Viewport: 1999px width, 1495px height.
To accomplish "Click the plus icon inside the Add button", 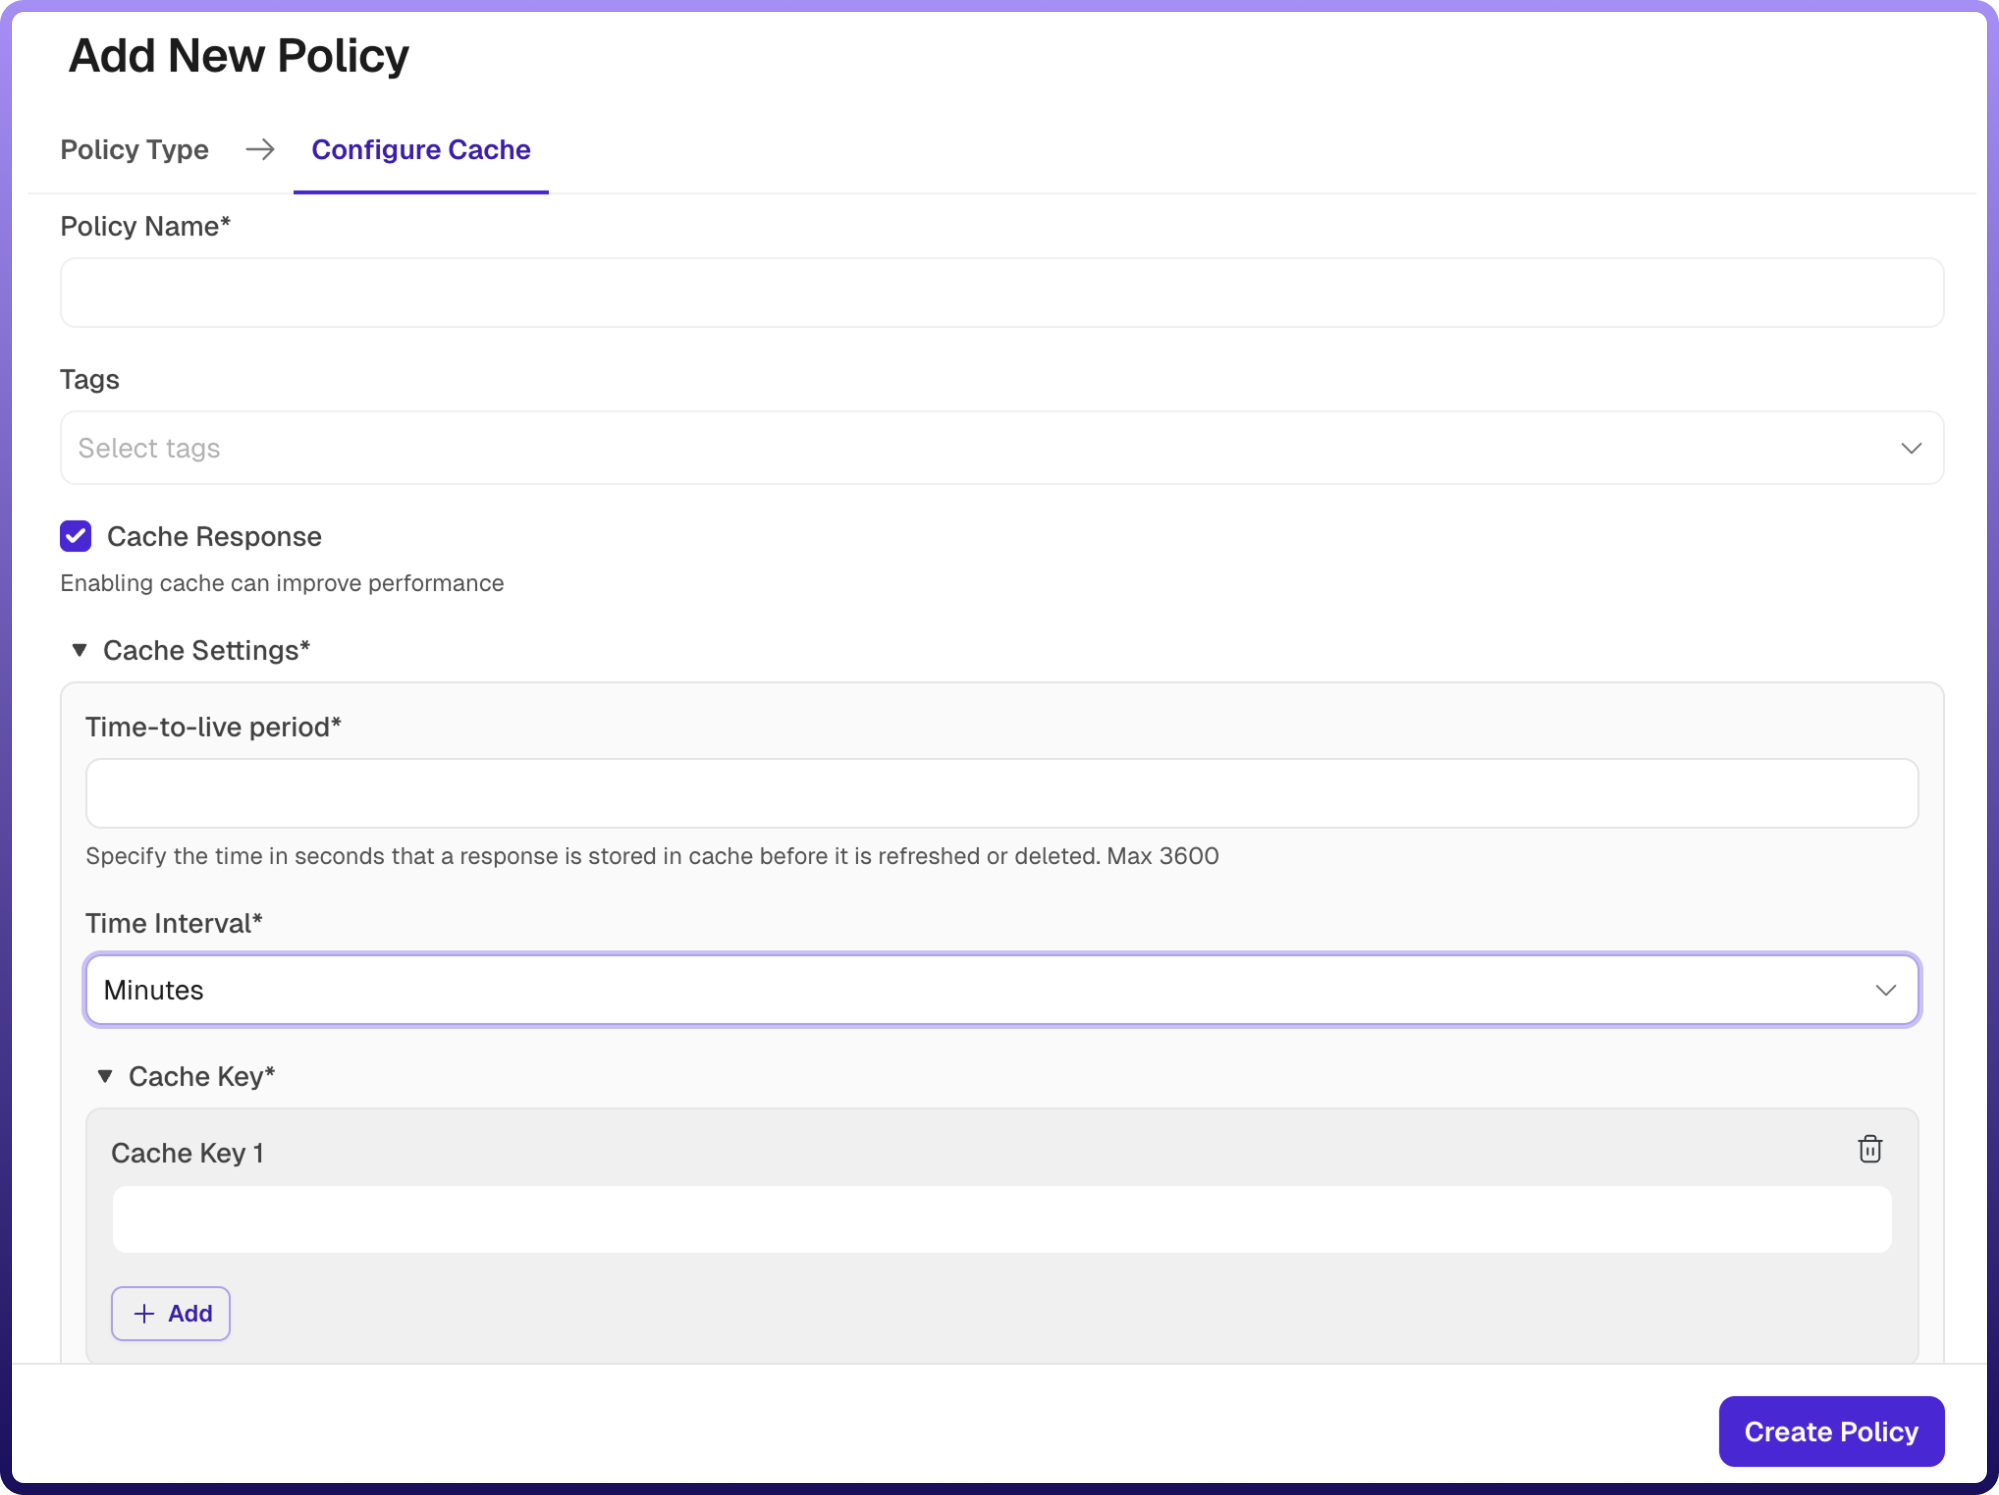I will [x=143, y=1313].
